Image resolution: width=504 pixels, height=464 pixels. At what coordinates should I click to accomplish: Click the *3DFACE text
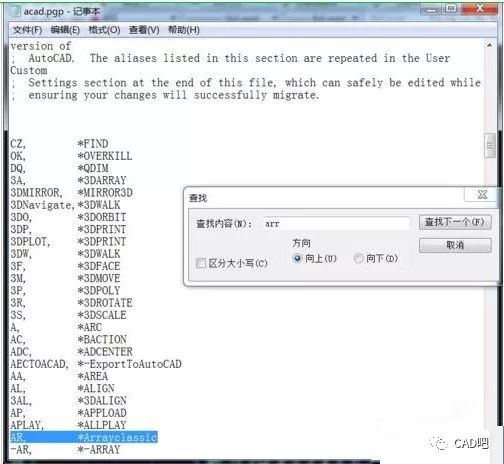99,266
